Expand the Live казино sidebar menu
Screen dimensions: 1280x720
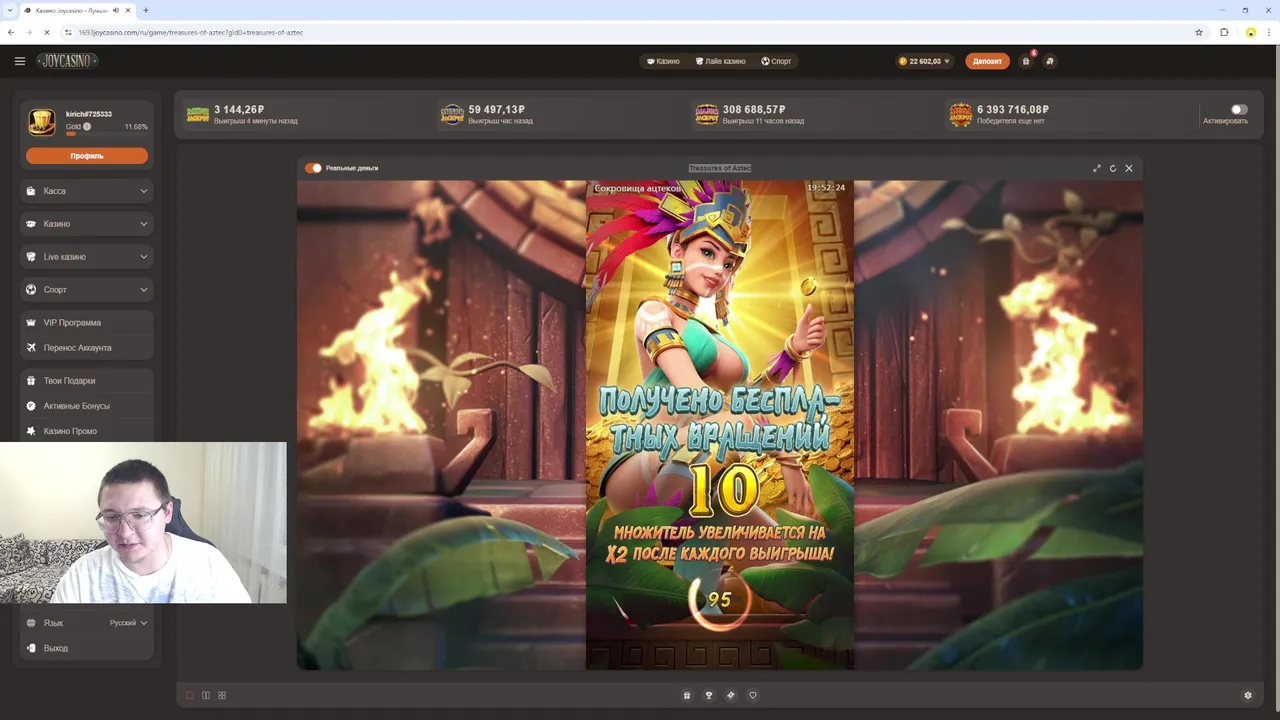pyautogui.click(x=87, y=257)
